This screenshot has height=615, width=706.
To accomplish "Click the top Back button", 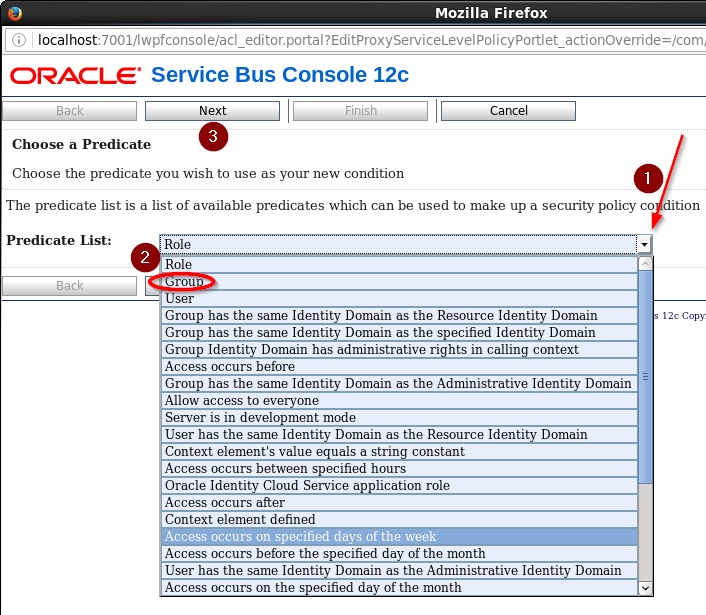I will pos(70,111).
